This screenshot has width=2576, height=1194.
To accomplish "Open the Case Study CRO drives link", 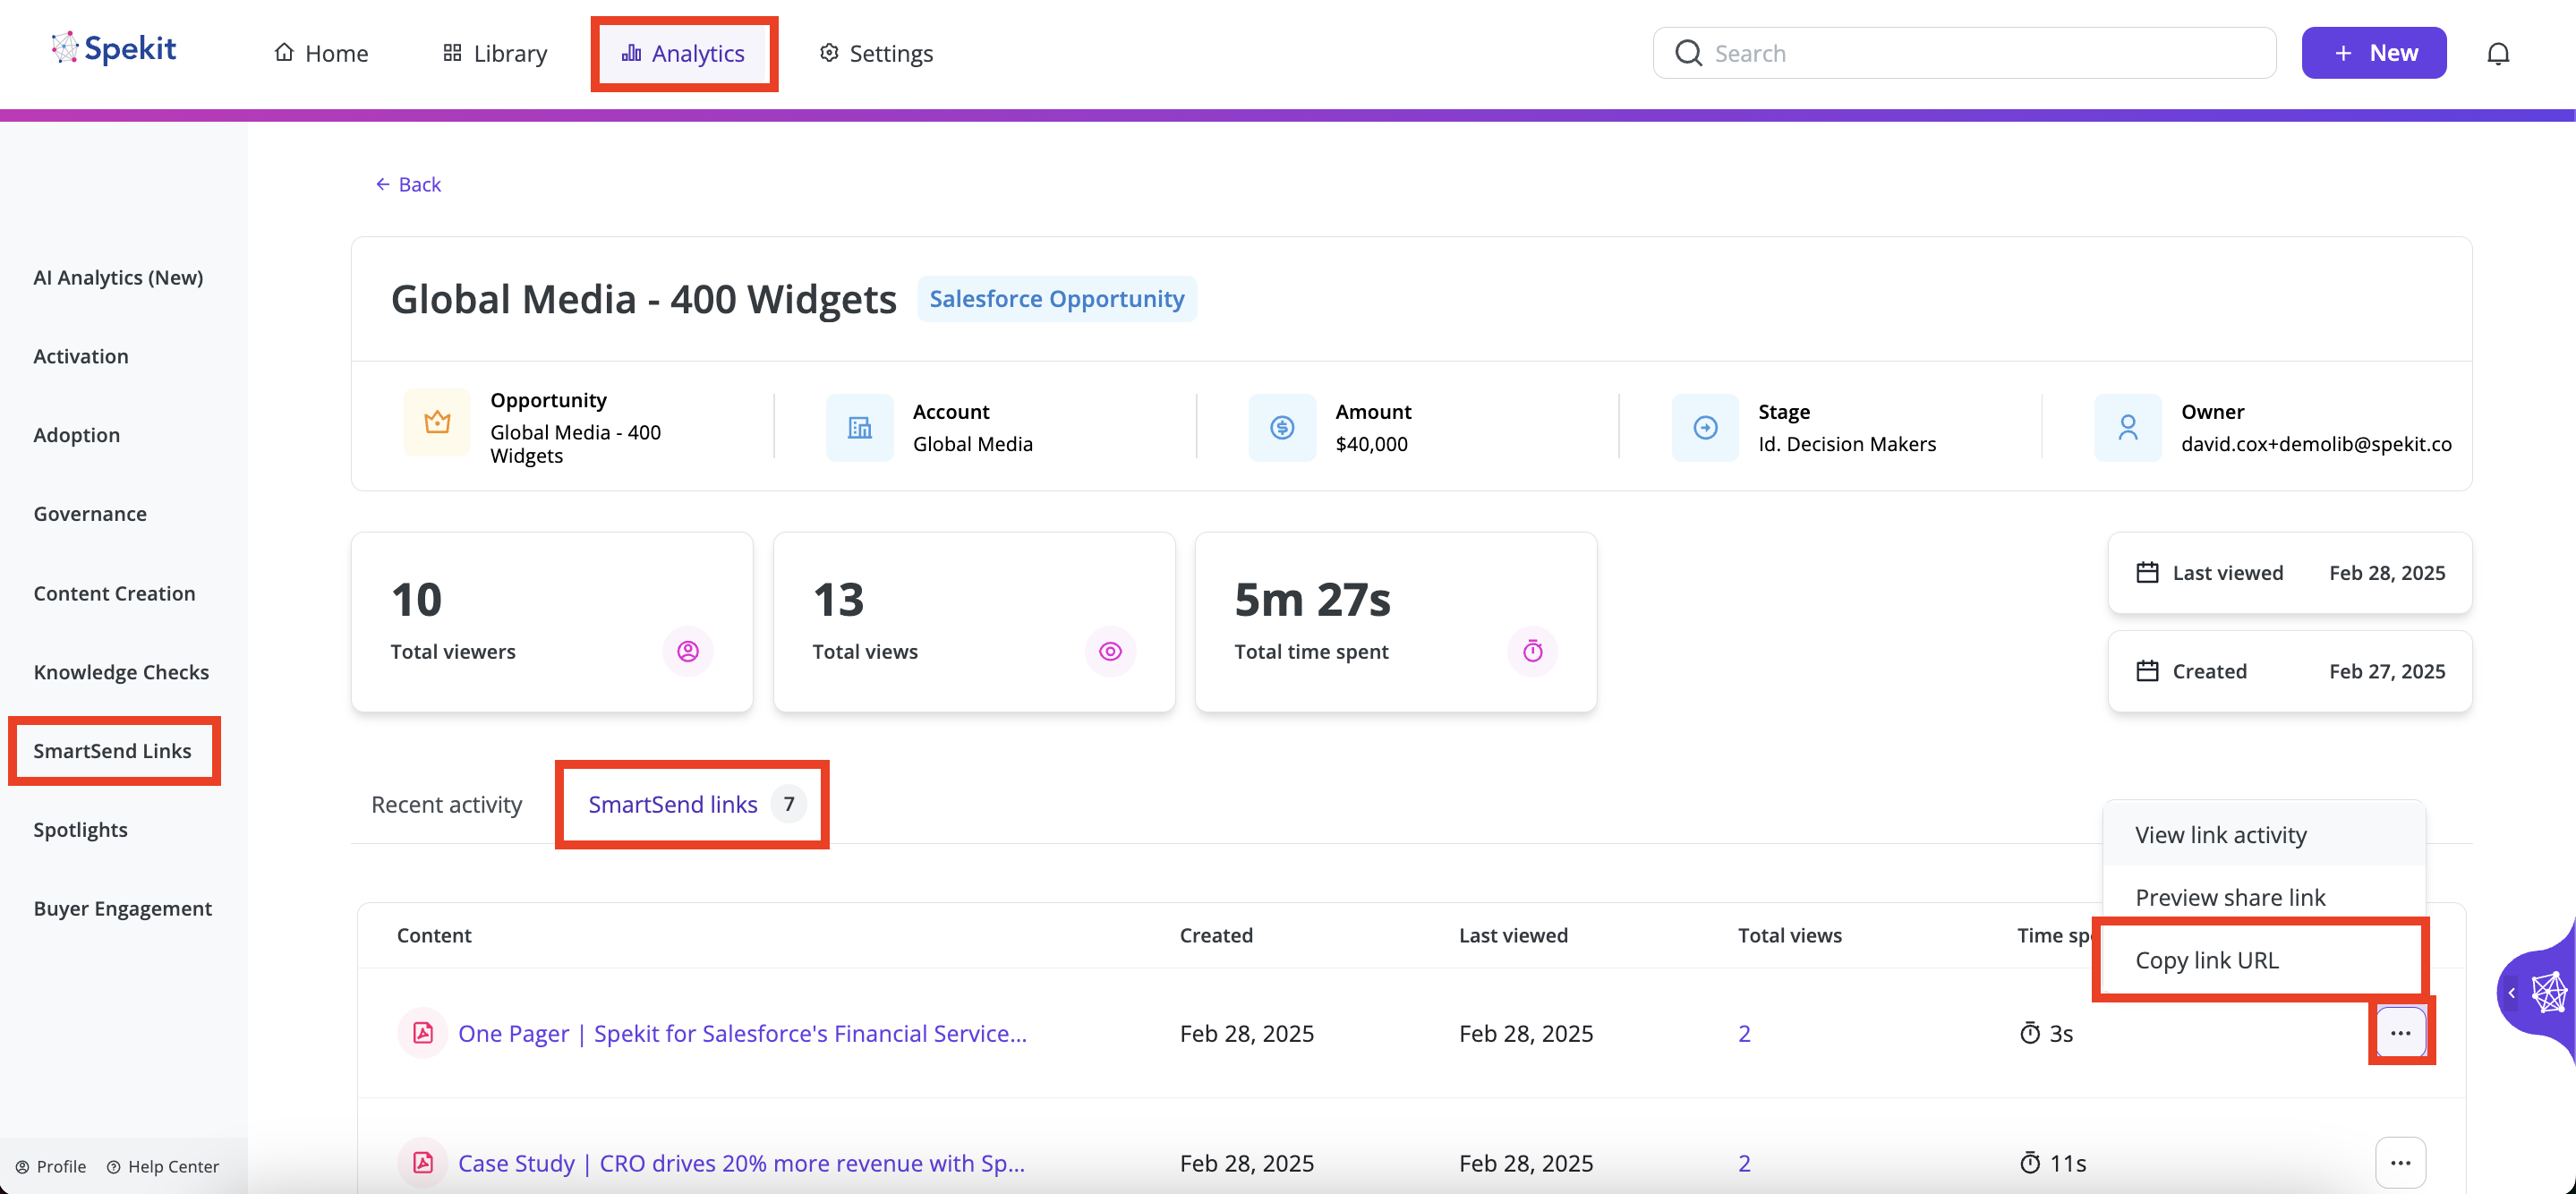I will [741, 1163].
